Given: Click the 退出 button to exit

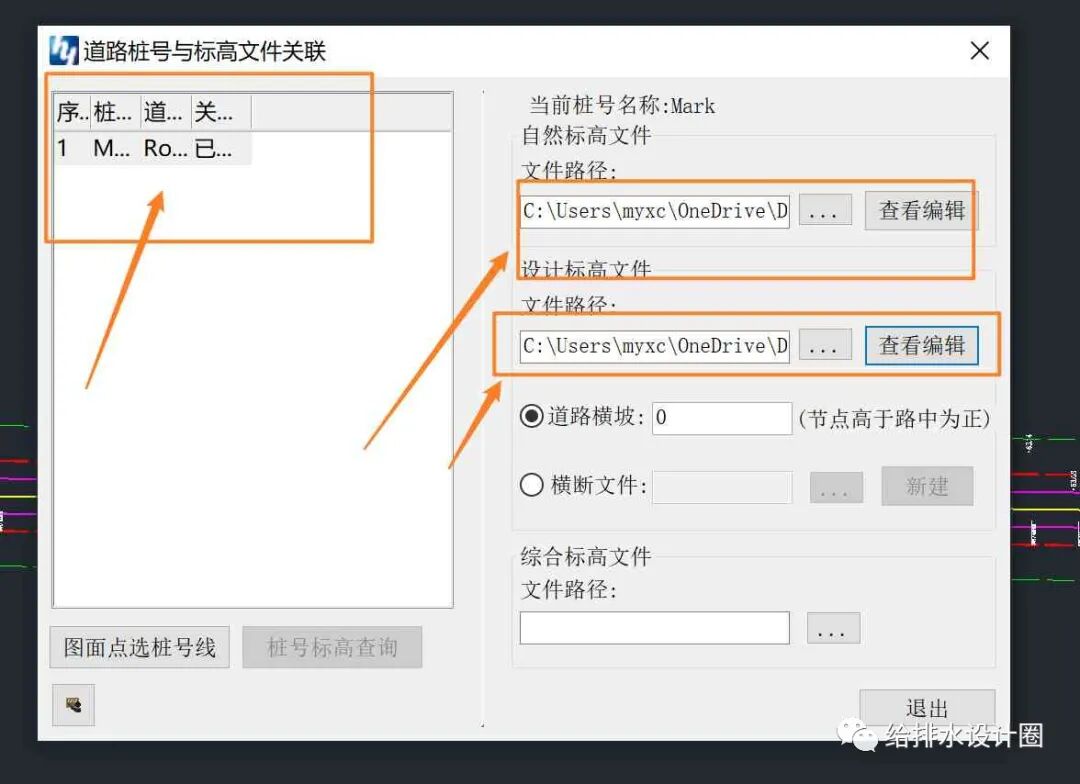Looking at the screenshot, I should coord(927,707).
